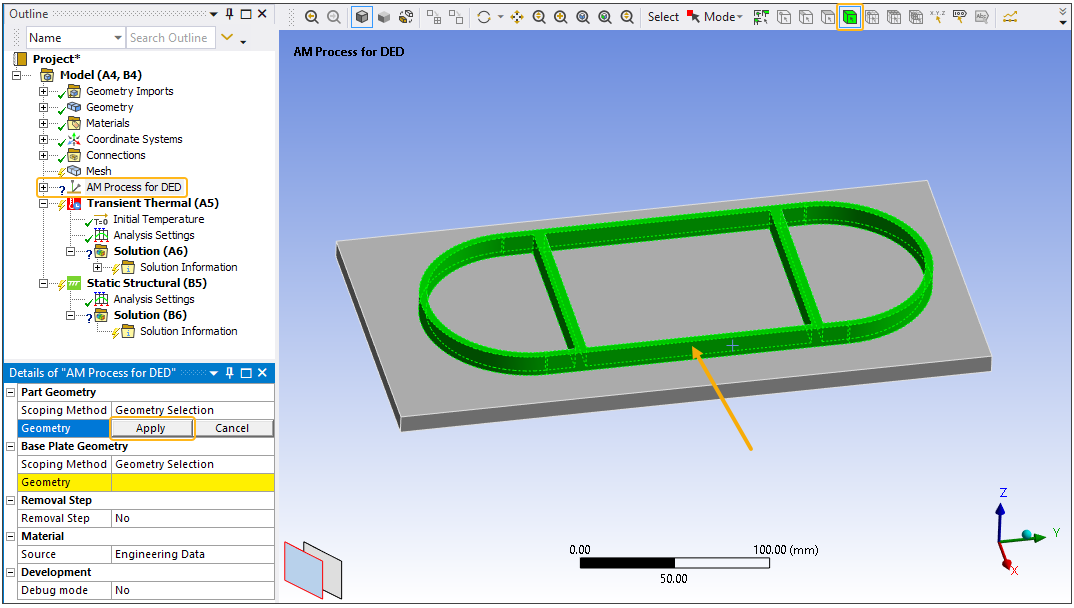Collapse the Removal Step details section
1074x608 pixels.
(x=11, y=501)
